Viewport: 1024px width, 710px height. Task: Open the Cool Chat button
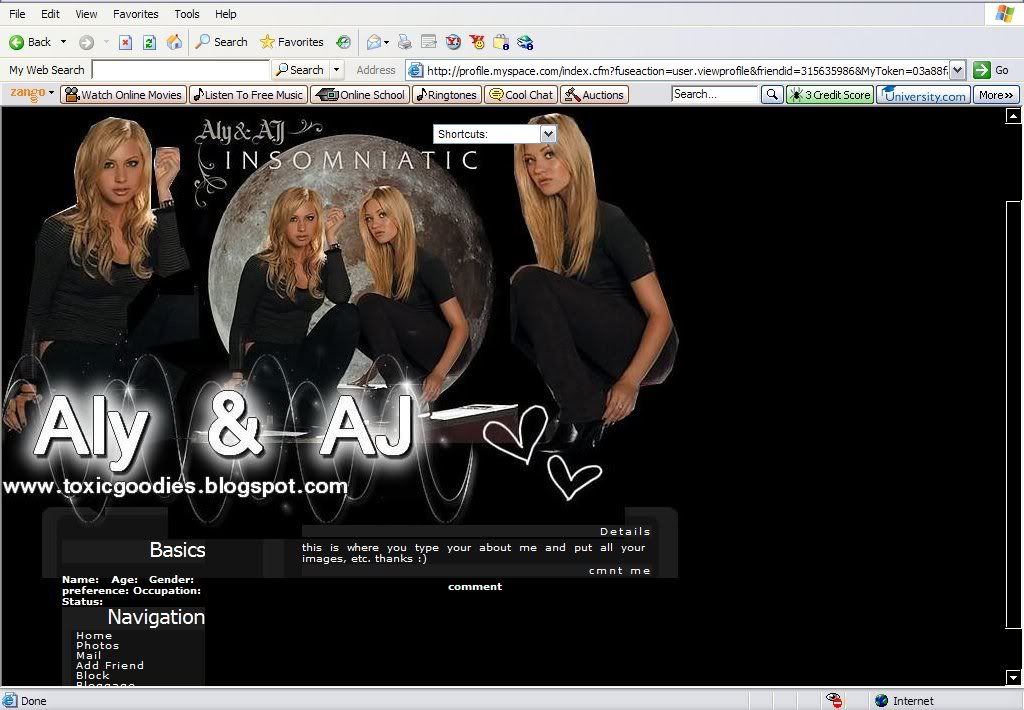tap(521, 95)
